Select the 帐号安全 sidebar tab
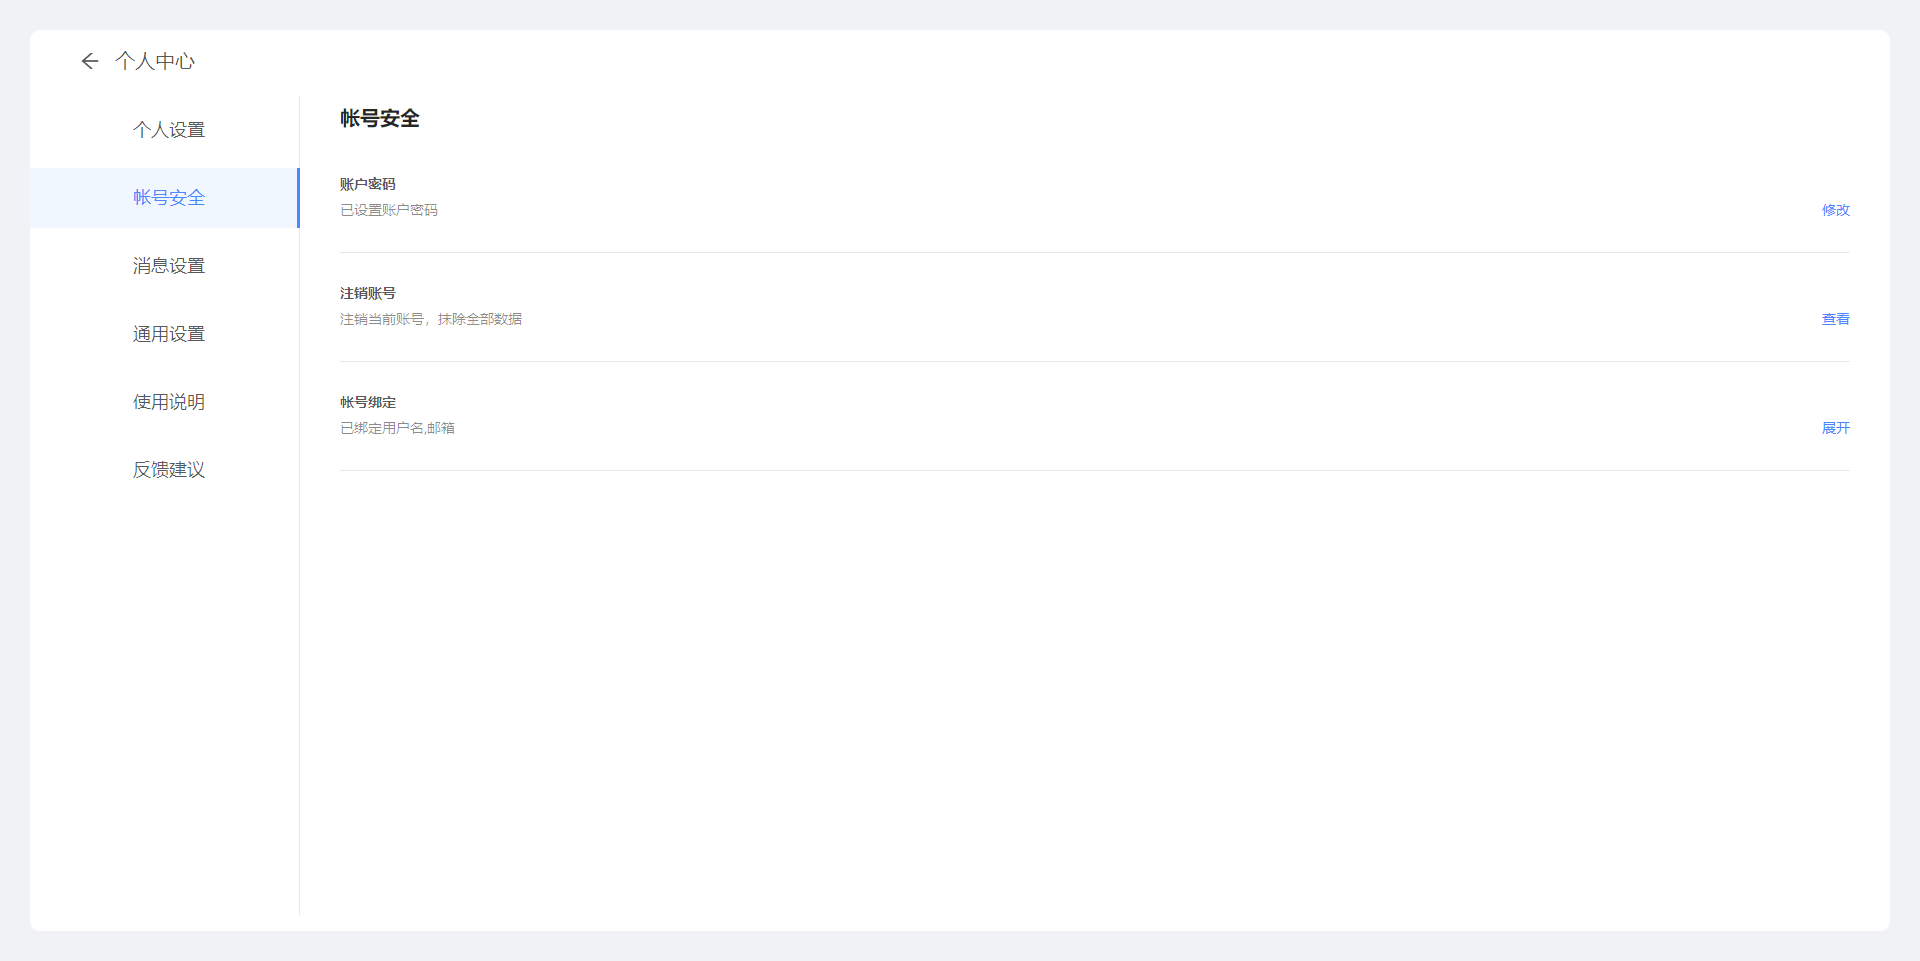The width and height of the screenshot is (1920, 961). 168,198
